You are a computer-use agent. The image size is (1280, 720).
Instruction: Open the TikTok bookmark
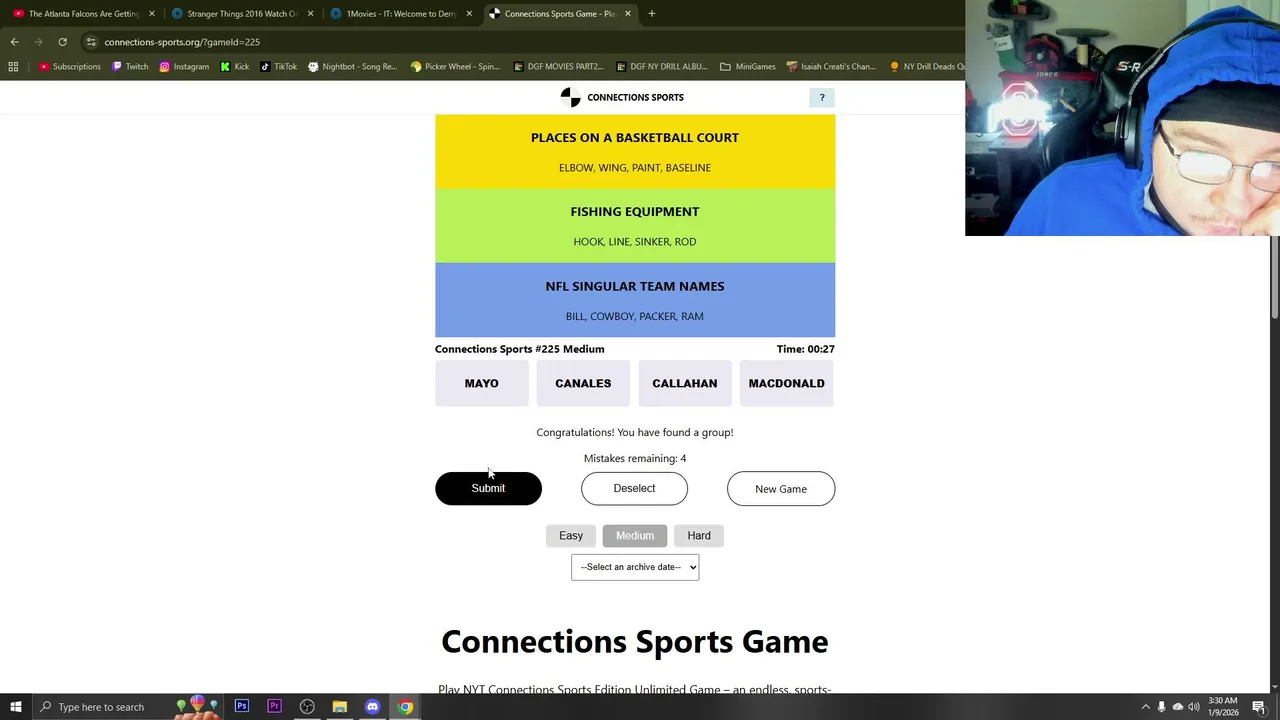pos(278,67)
